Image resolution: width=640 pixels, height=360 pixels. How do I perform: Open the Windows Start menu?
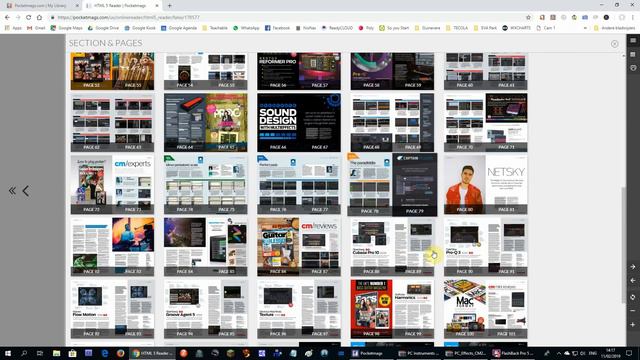click(8, 353)
